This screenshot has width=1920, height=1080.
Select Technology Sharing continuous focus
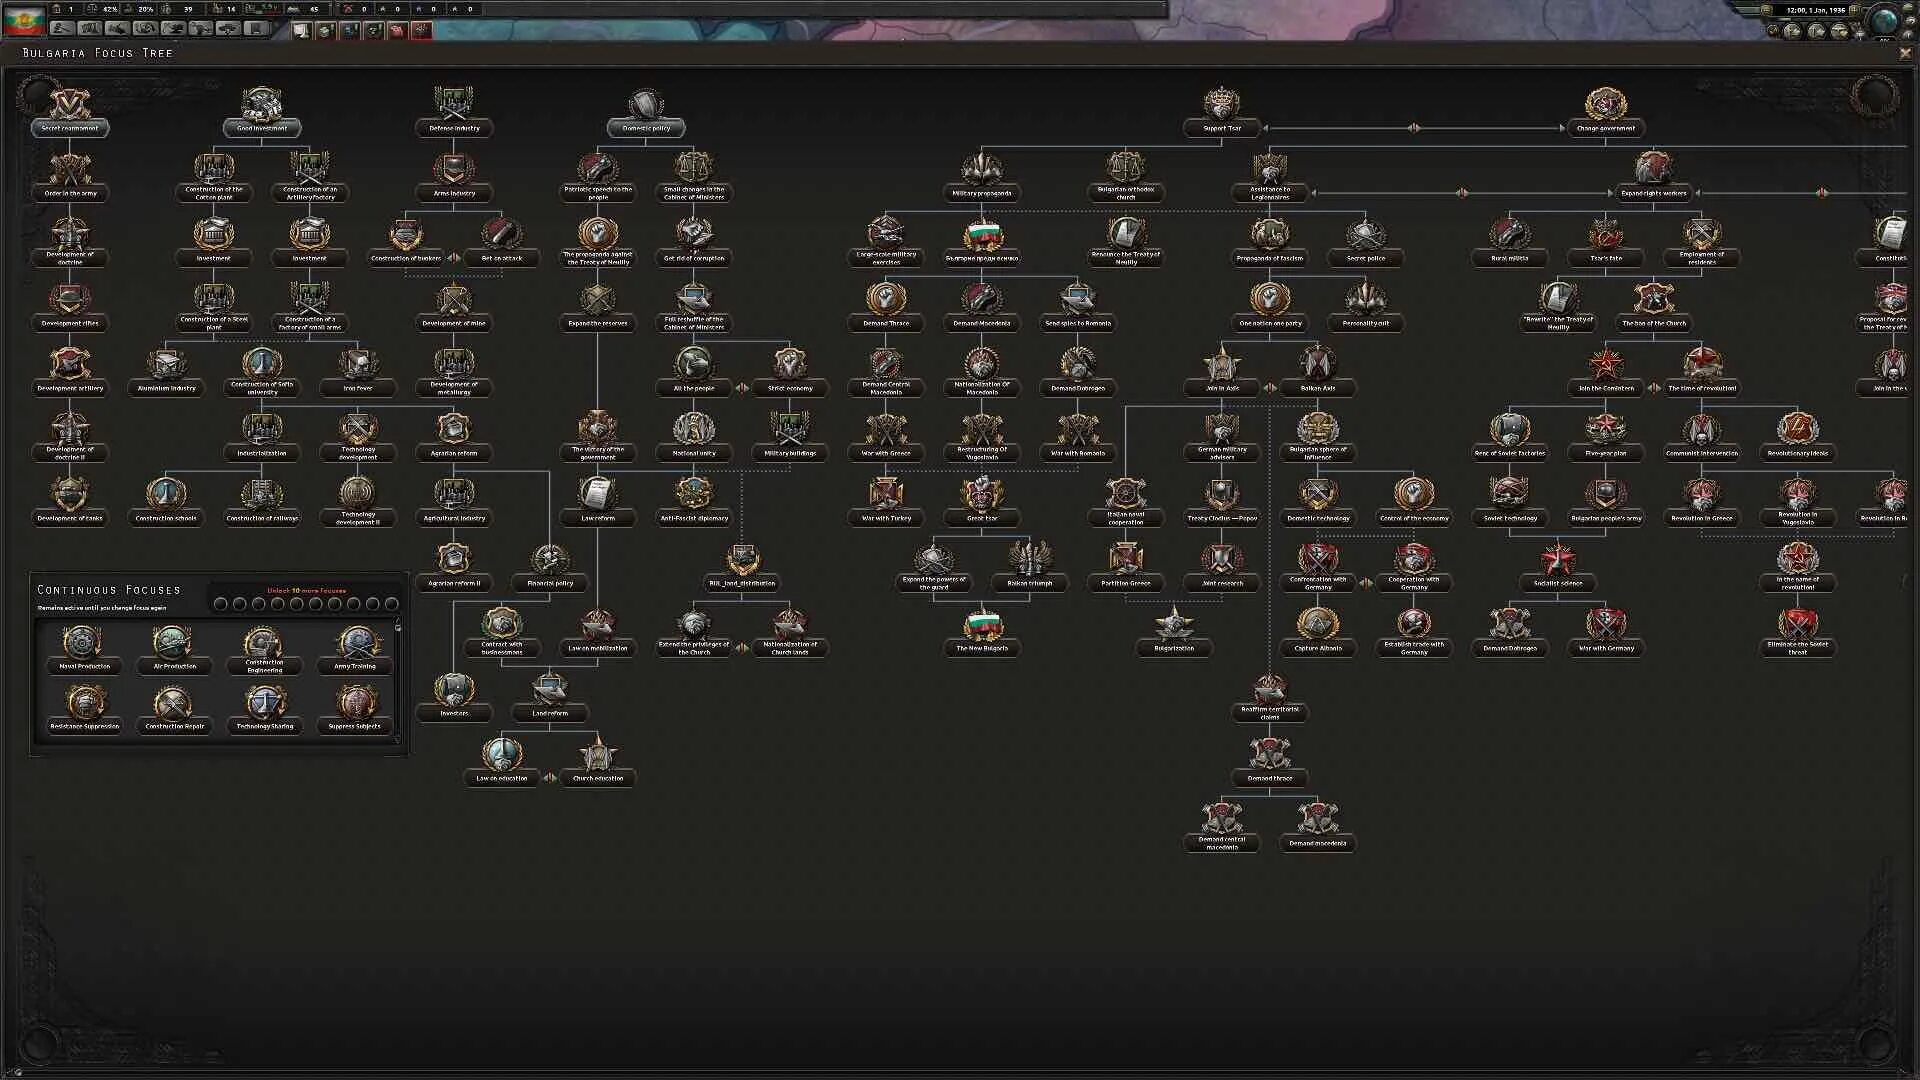coord(265,704)
